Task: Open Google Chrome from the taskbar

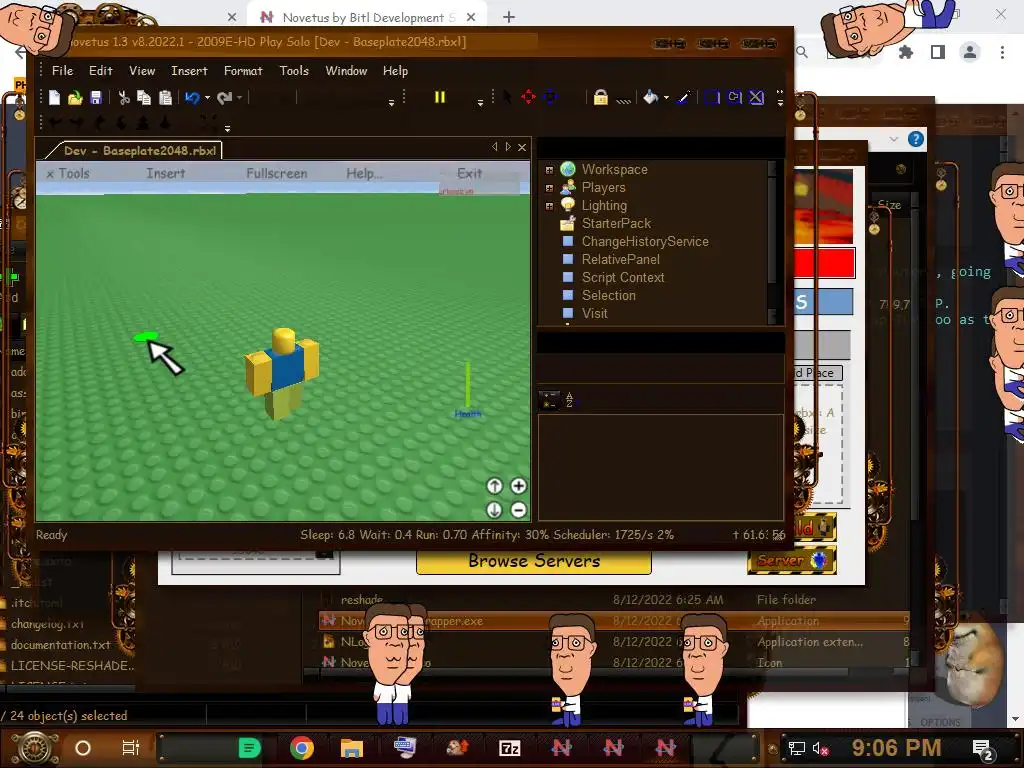Action: pyautogui.click(x=301, y=748)
